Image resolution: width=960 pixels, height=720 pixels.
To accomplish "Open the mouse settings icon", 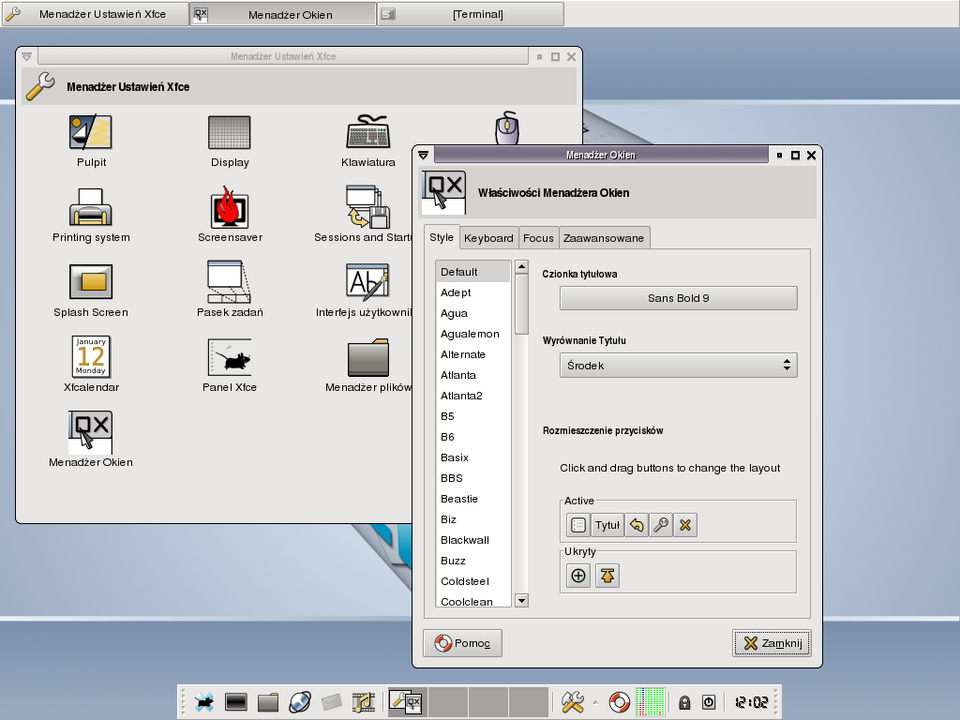I will click(507, 127).
